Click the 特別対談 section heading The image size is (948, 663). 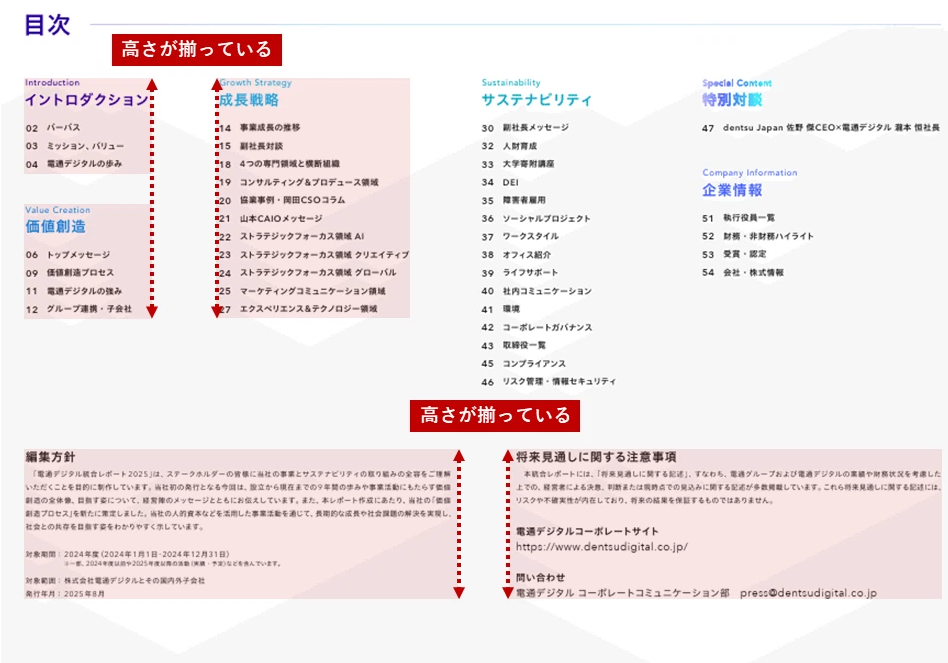pyautogui.click(x=732, y=100)
